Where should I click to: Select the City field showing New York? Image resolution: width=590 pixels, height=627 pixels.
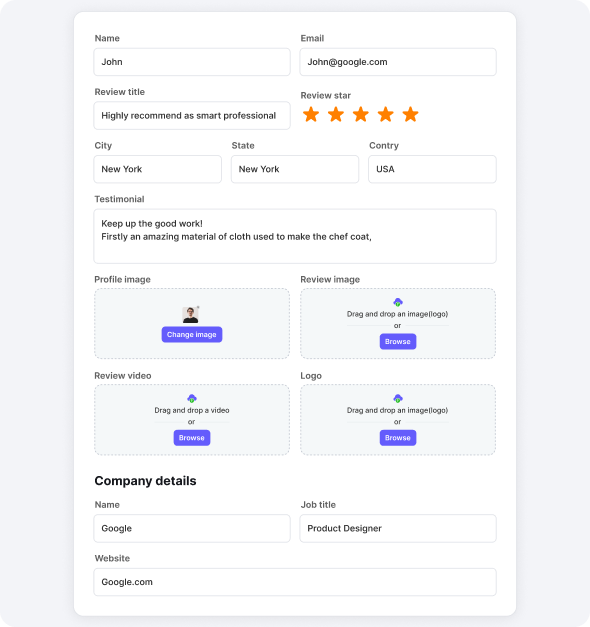coord(158,169)
